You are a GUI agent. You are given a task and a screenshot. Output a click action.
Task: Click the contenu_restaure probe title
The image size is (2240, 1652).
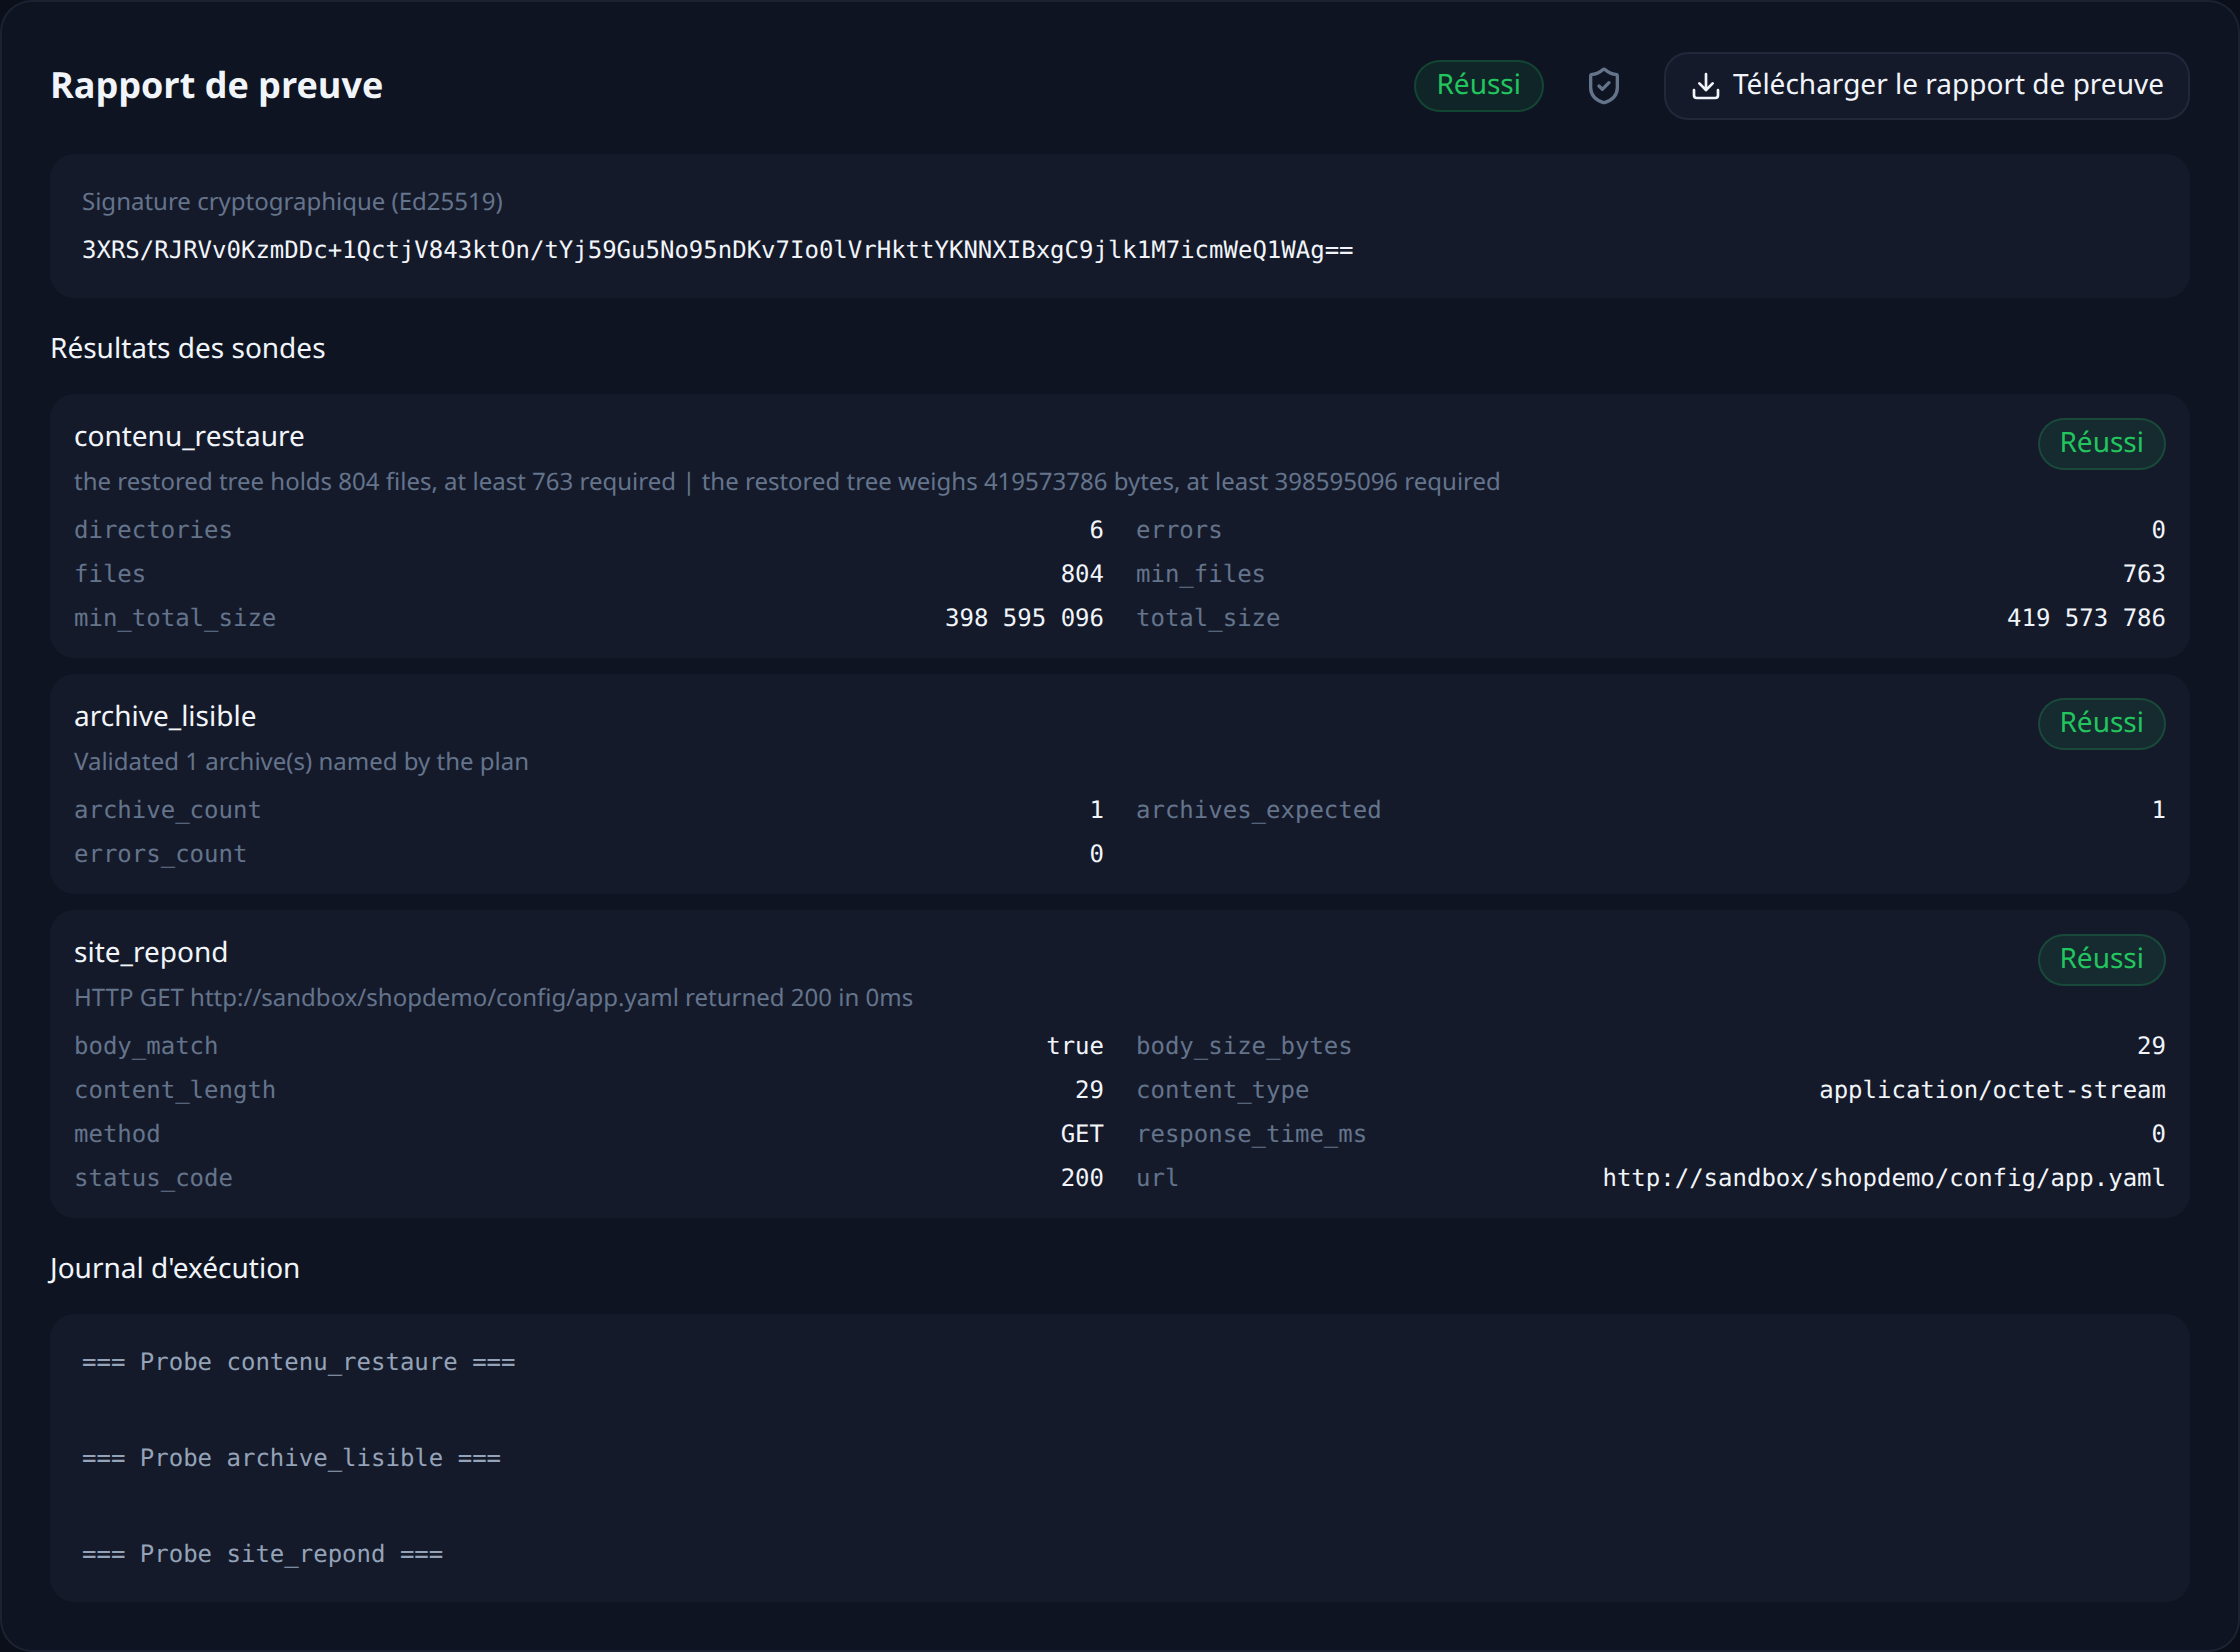[189, 437]
